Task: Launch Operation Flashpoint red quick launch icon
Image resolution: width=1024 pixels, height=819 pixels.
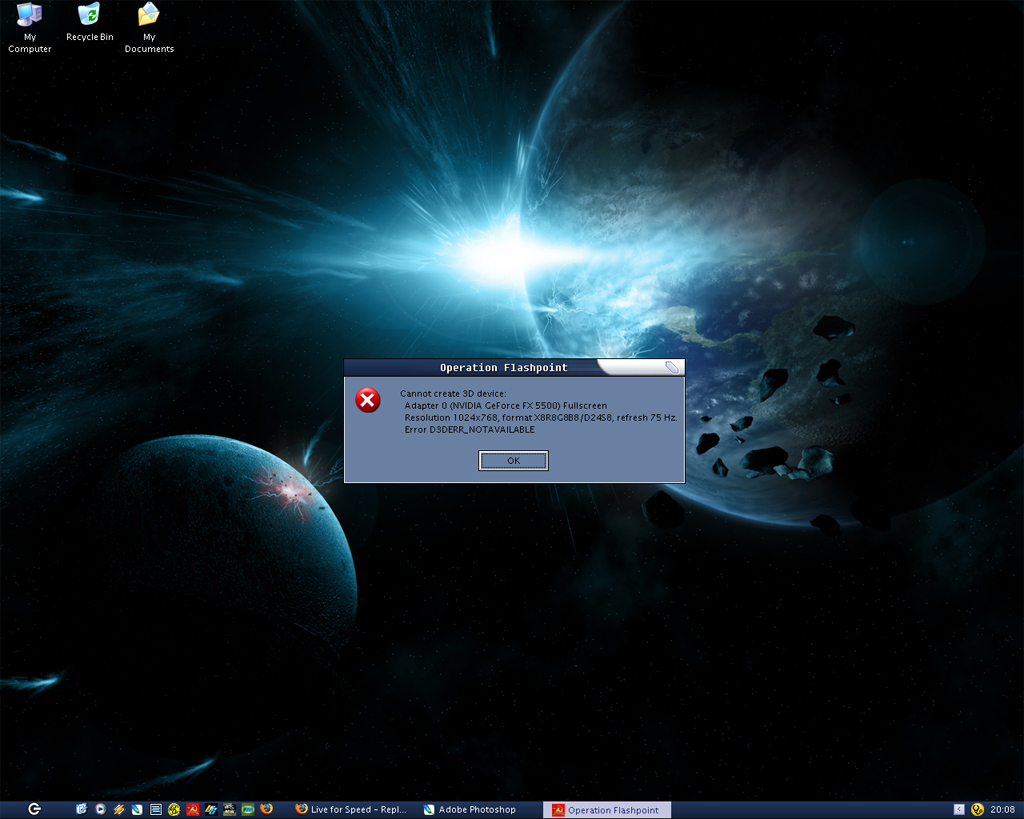Action: (193, 809)
